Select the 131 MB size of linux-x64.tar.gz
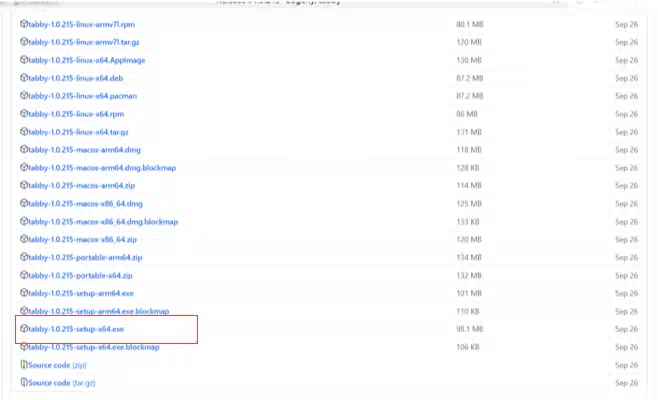The image size is (658, 400). click(x=469, y=132)
